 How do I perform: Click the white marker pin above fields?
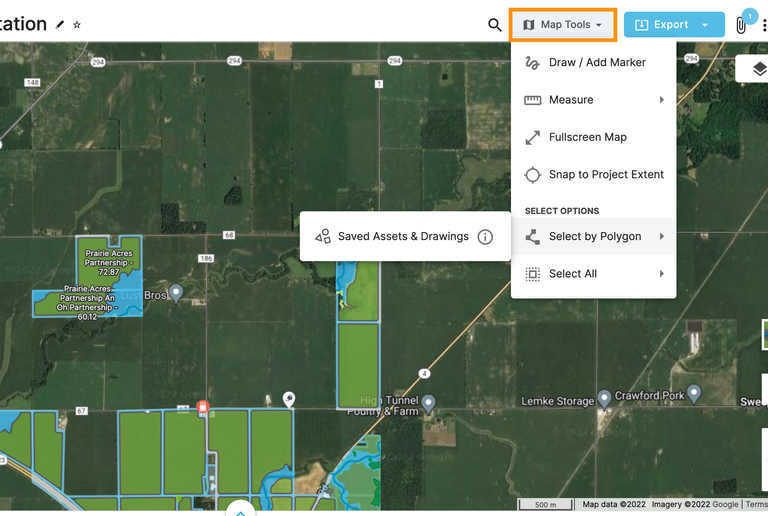click(x=289, y=399)
